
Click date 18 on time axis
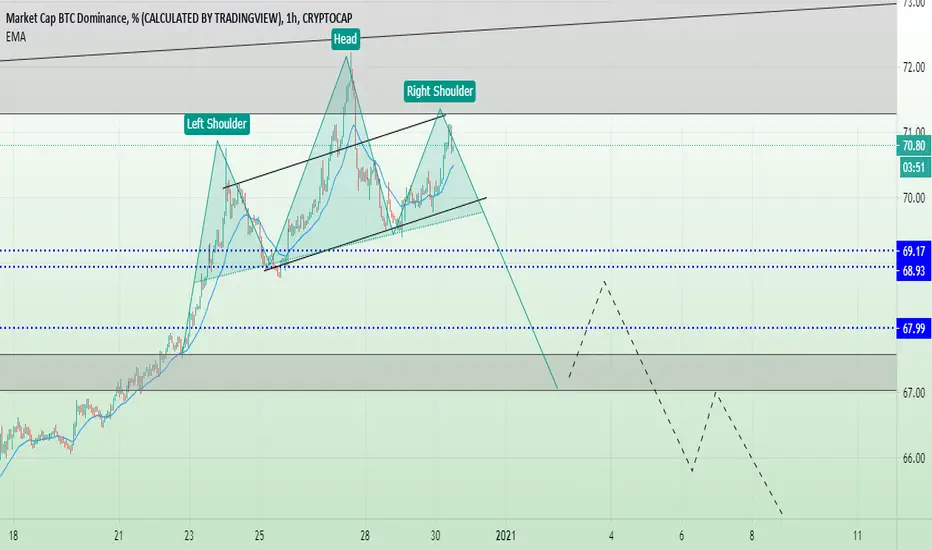pos(13,536)
